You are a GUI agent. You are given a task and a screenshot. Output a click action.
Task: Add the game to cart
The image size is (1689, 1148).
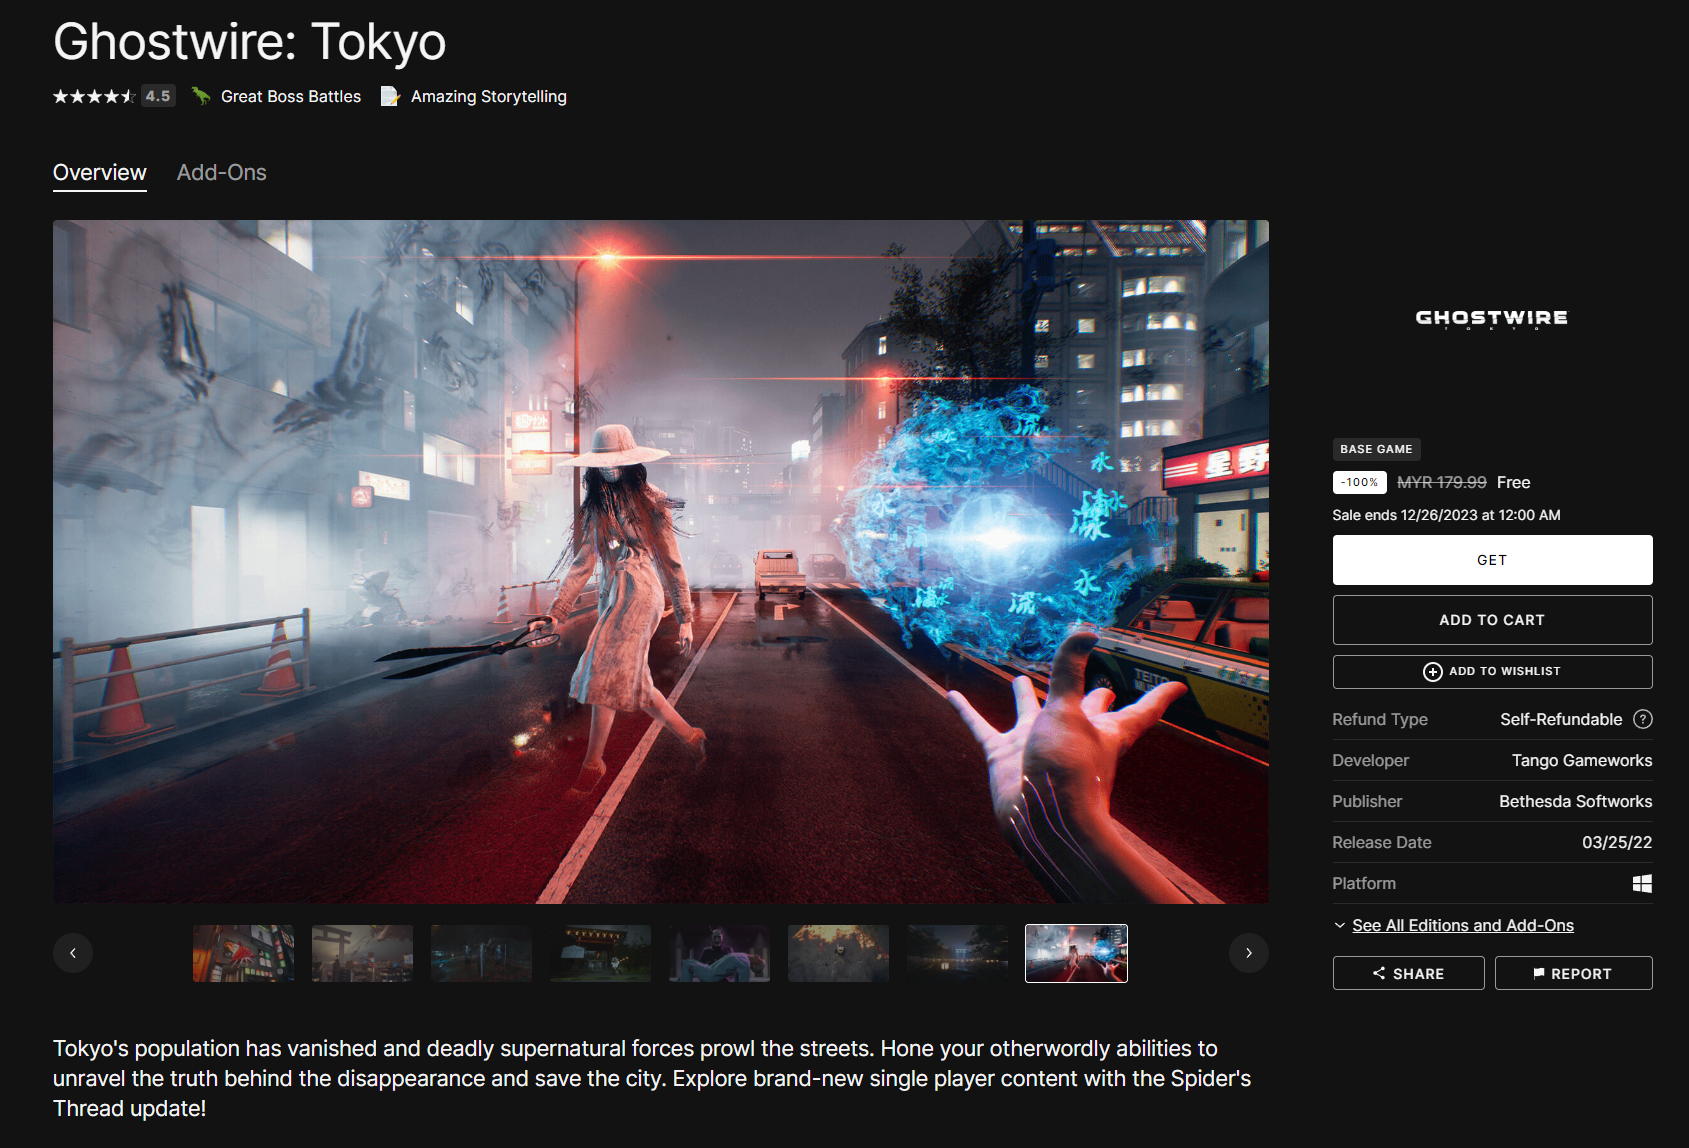pyautogui.click(x=1492, y=620)
